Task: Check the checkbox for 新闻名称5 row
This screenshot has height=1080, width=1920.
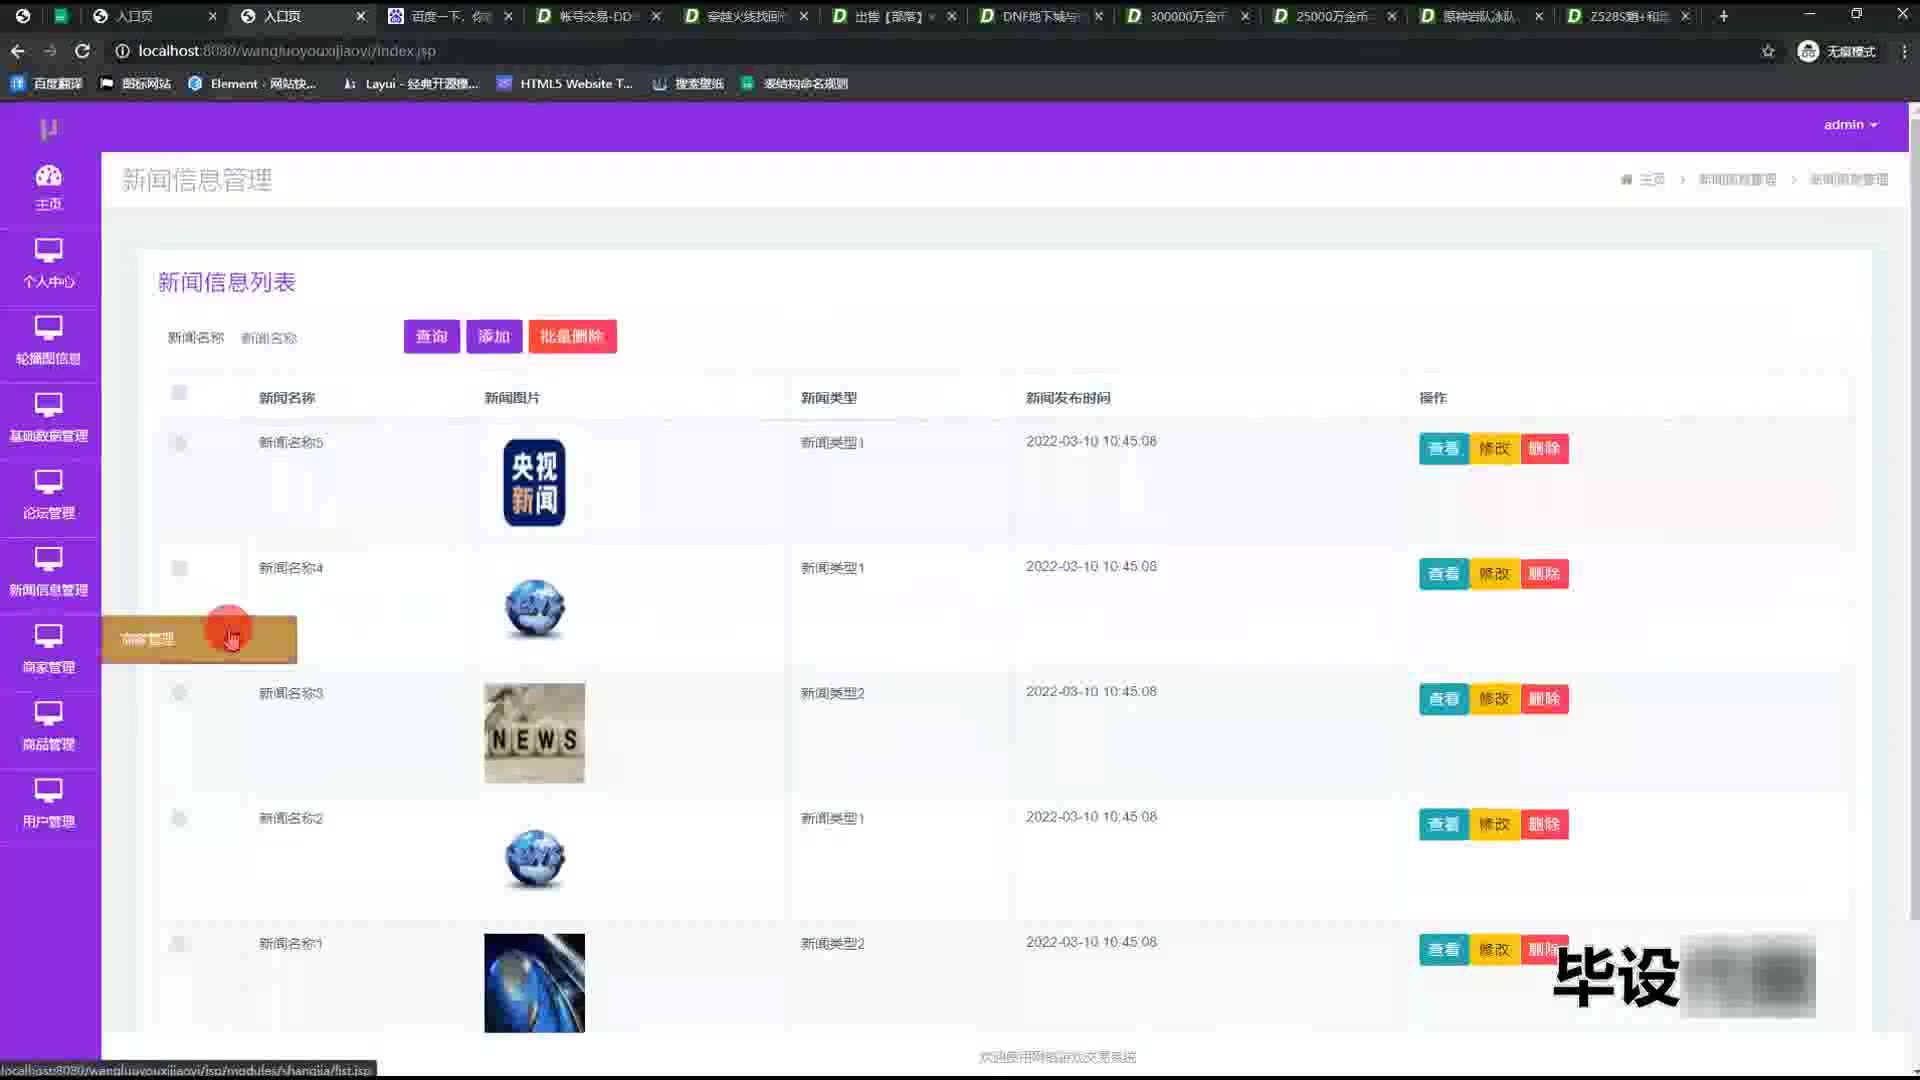Action: click(x=179, y=443)
